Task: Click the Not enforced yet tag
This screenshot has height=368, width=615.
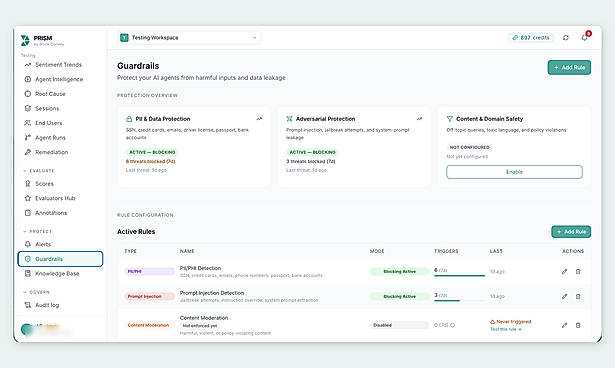Action: (x=200, y=326)
